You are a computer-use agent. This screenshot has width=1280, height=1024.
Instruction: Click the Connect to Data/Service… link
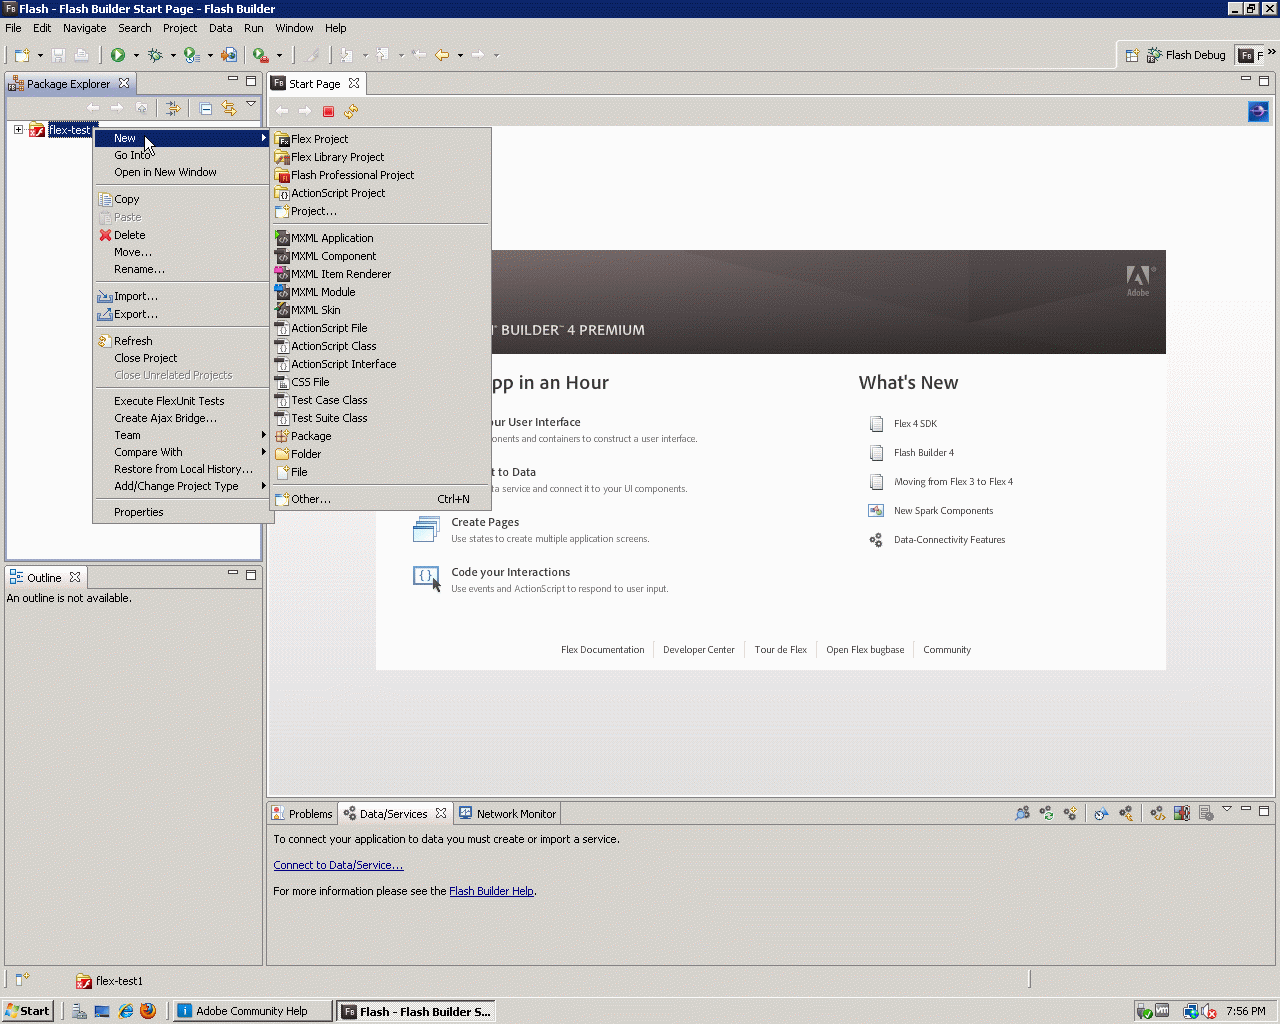click(338, 865)
